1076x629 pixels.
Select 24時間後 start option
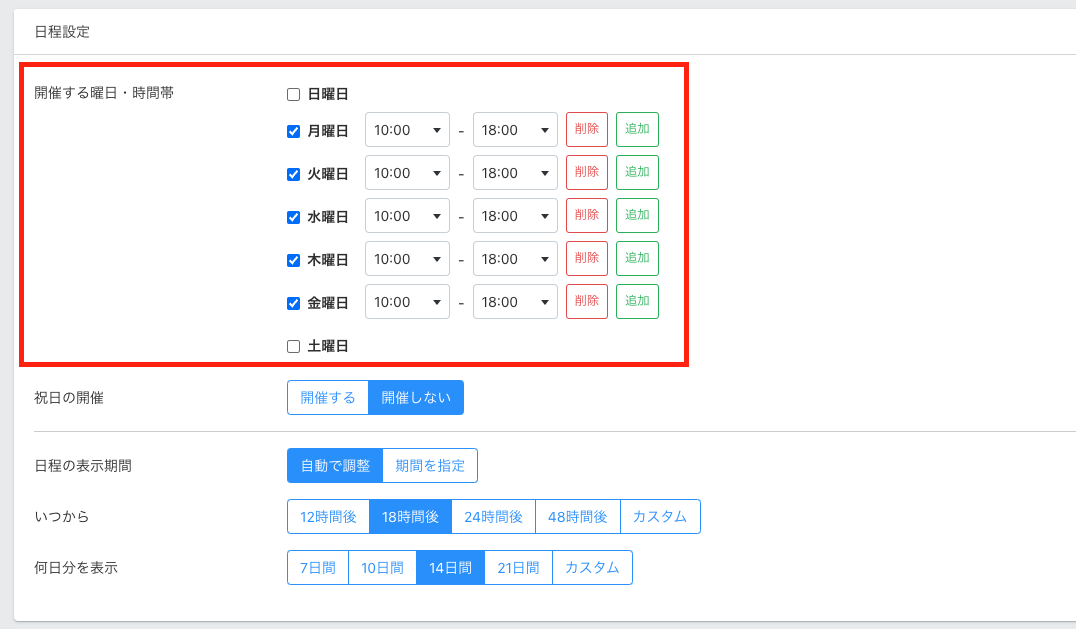493,516
